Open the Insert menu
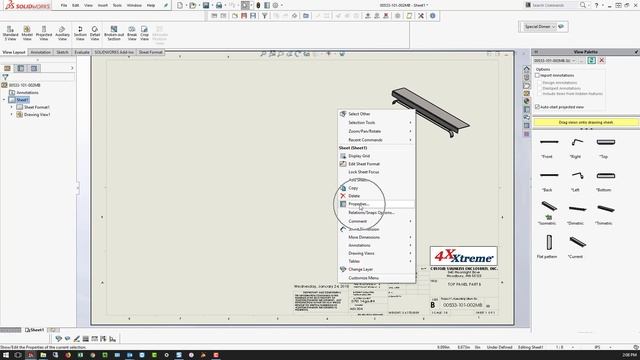 (102, 5)
